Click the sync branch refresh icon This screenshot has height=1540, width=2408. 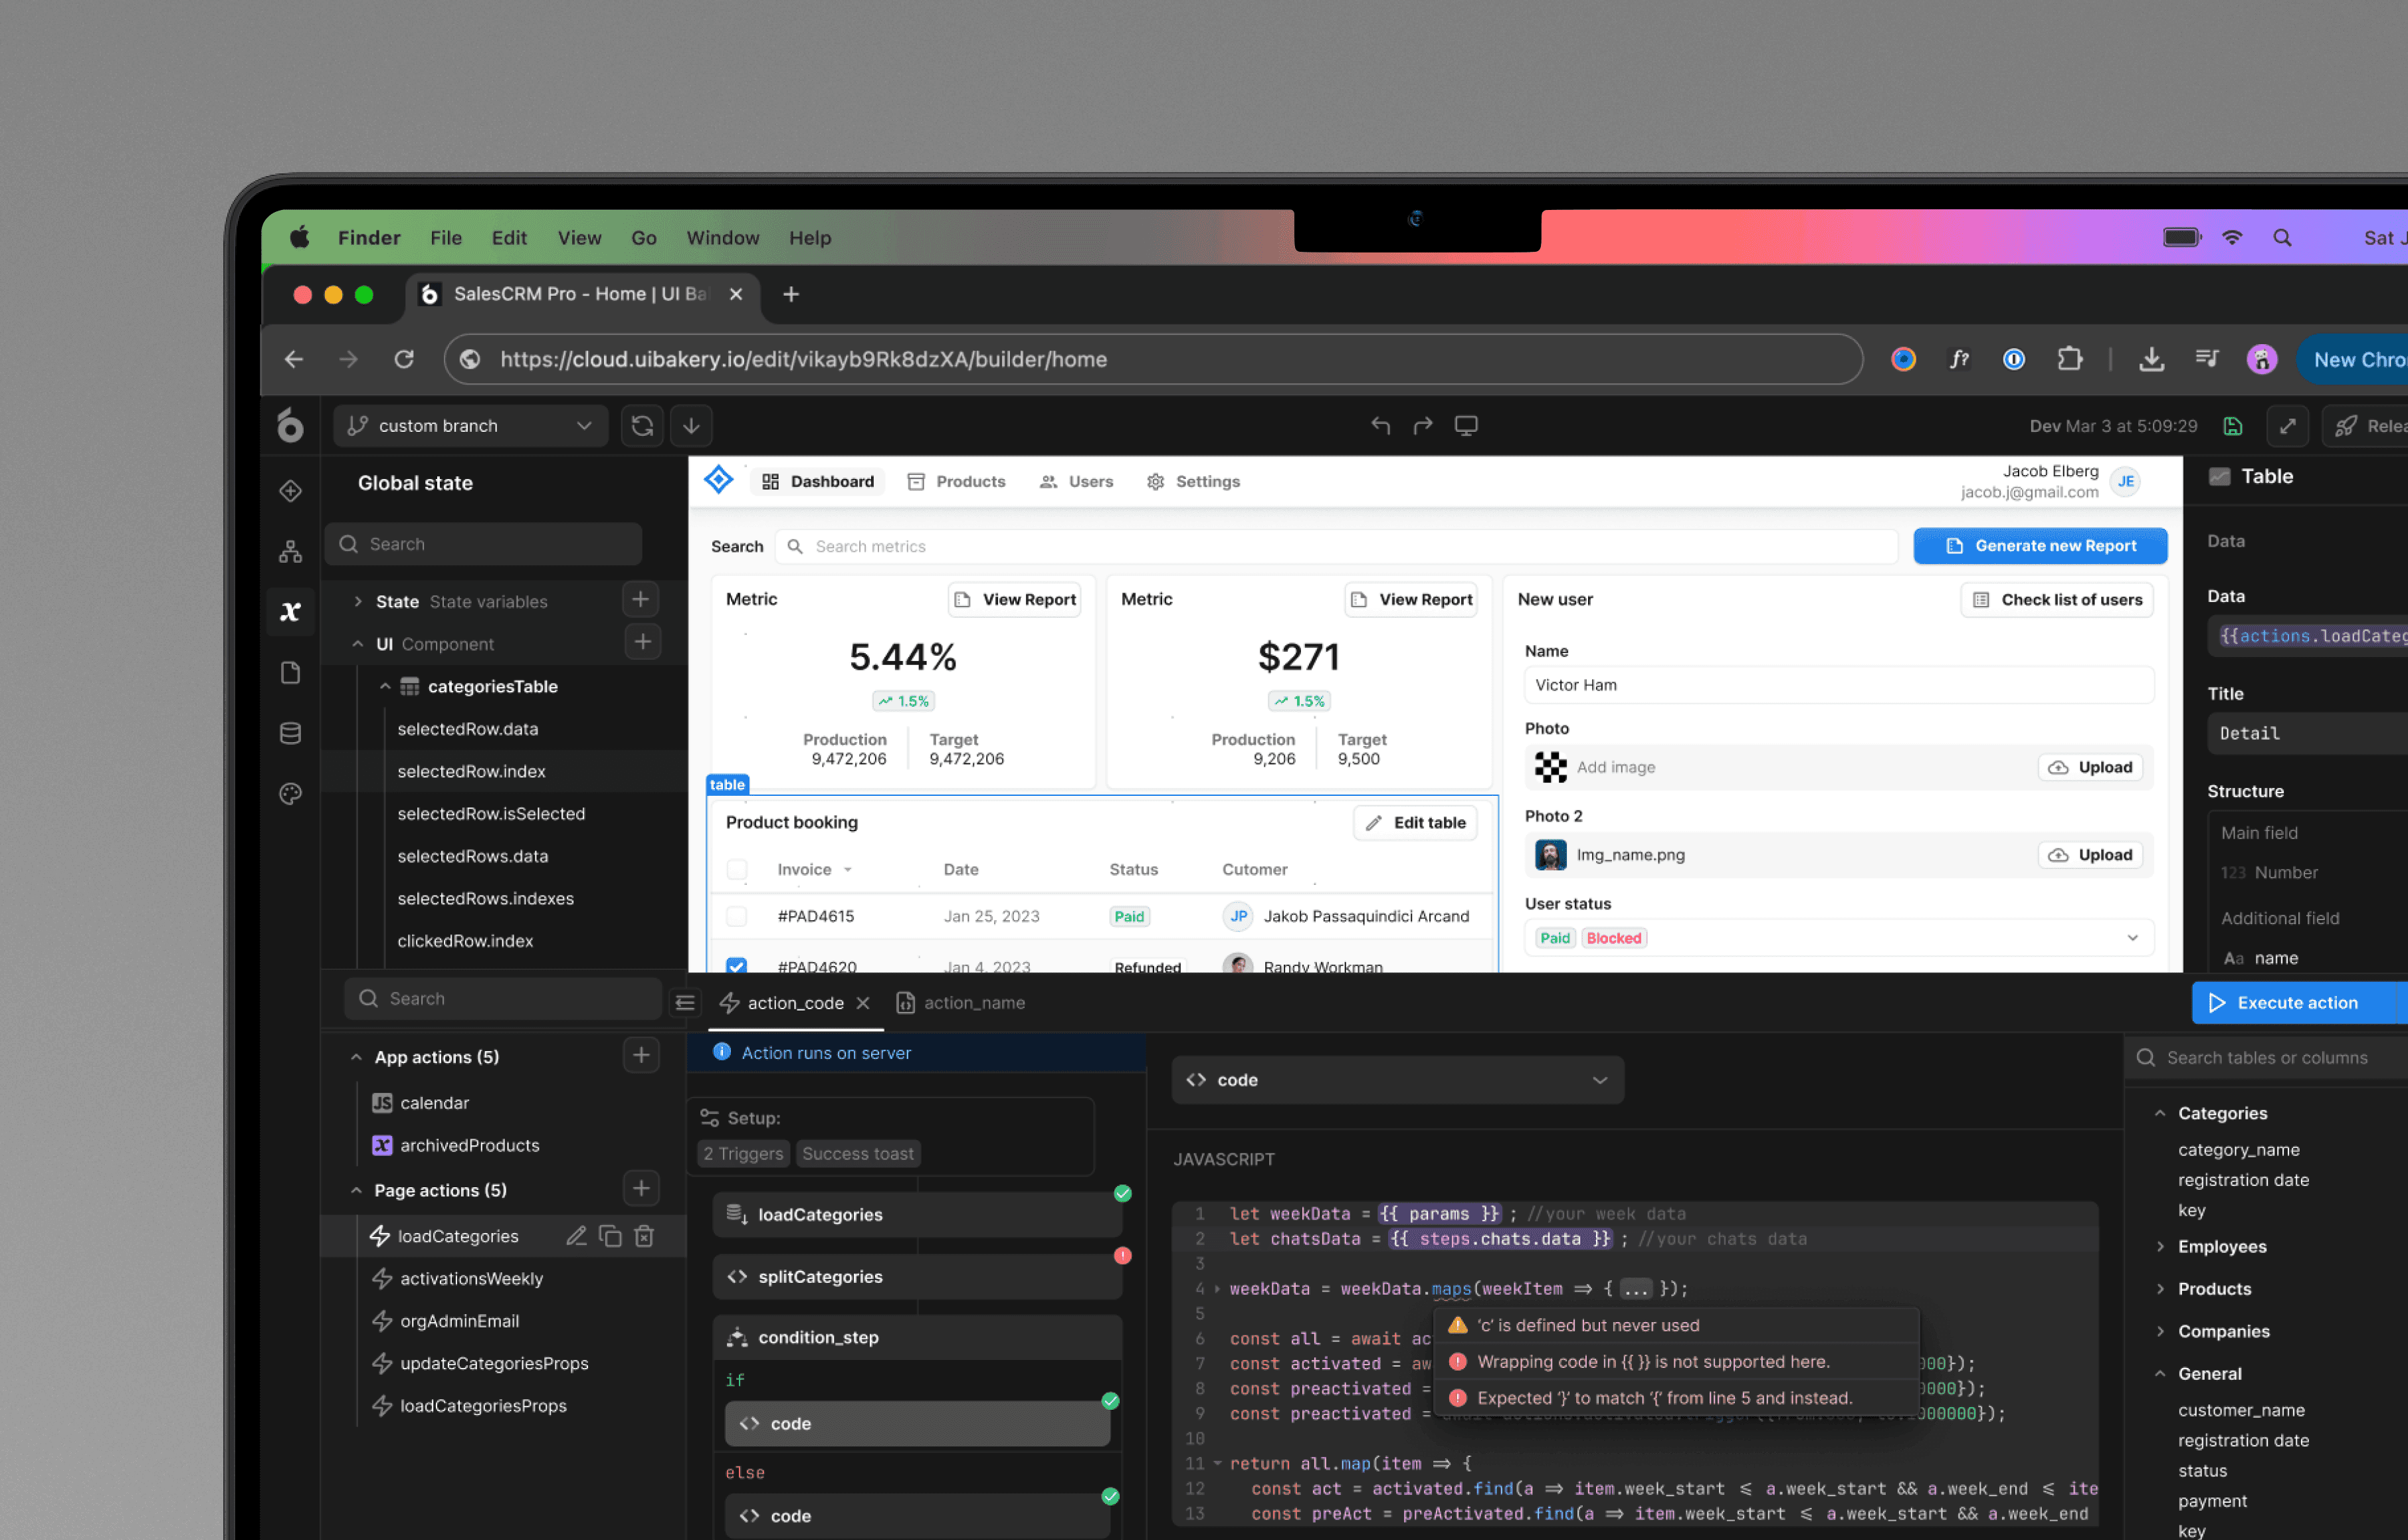tap(642, 426)
